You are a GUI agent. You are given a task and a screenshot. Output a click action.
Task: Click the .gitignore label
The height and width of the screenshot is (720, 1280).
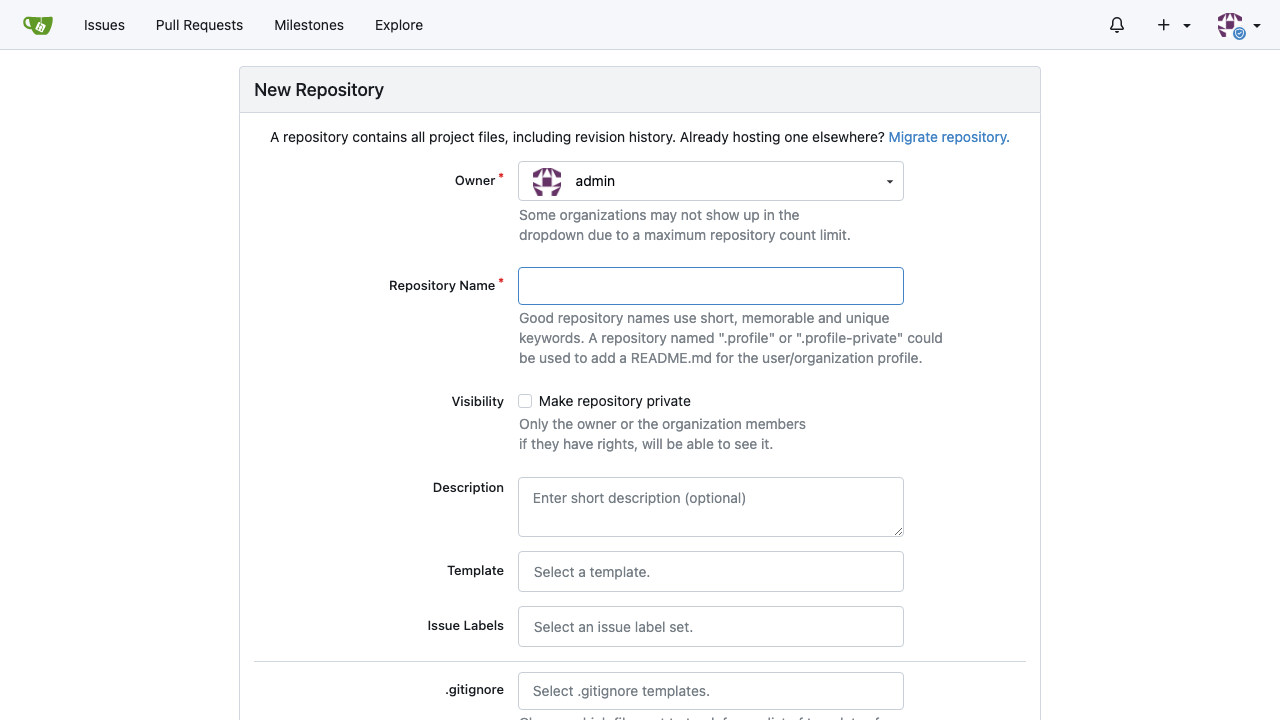click(475, 690)
